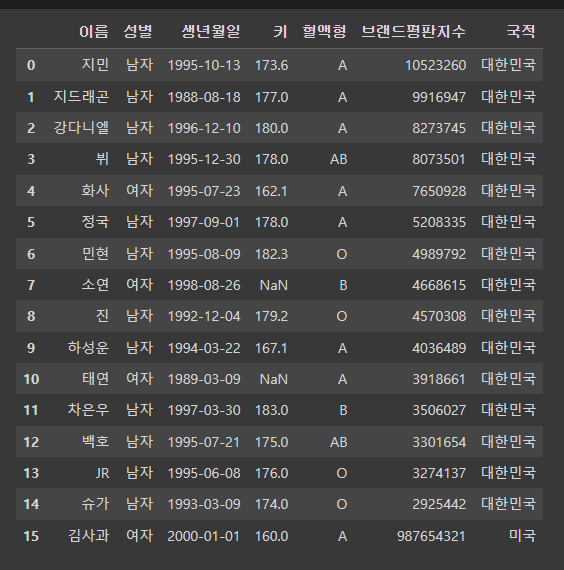564x570 pixels.
Task: Click brand index 987654321
Action: point(432,536)
